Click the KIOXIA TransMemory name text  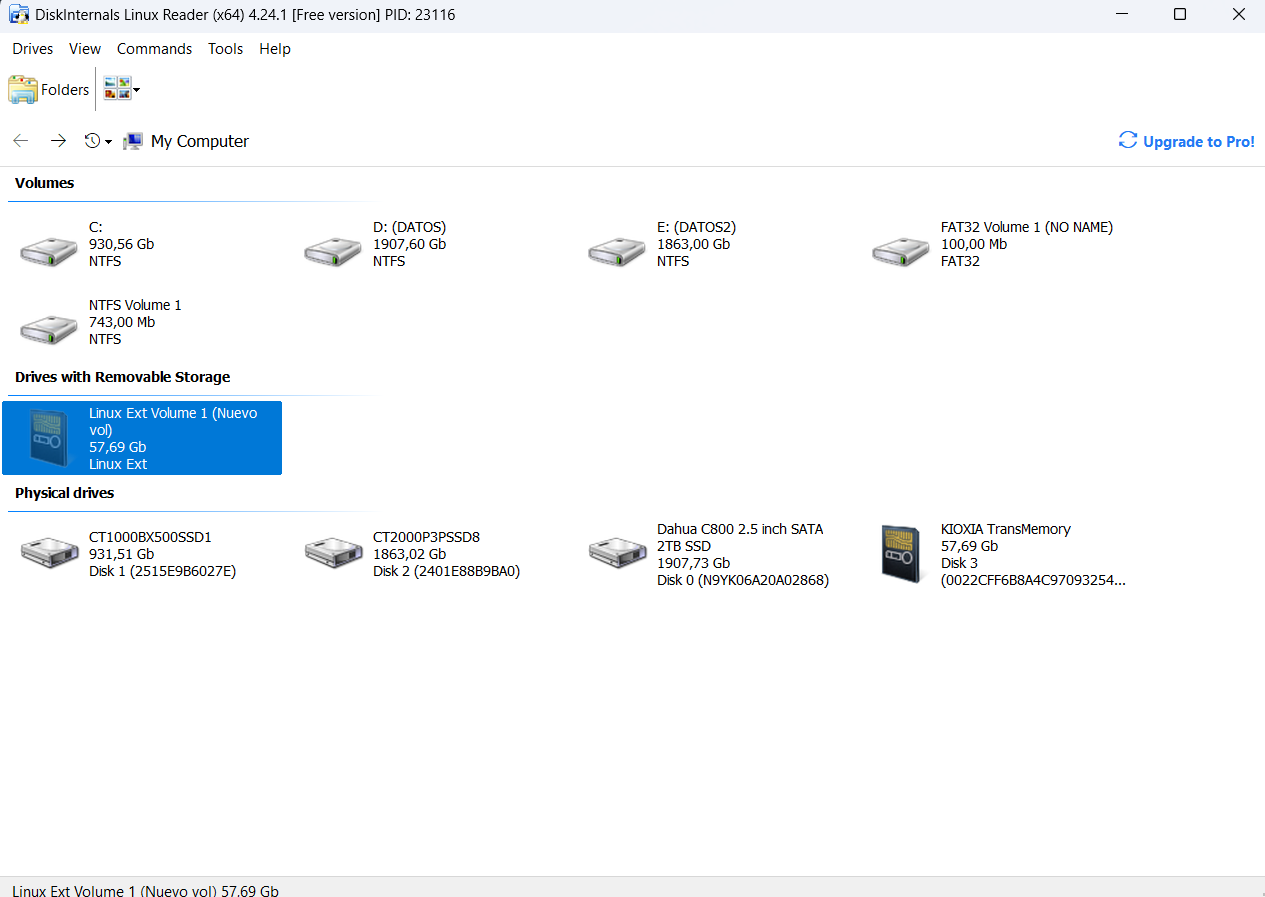click(x=1006, y=529)
